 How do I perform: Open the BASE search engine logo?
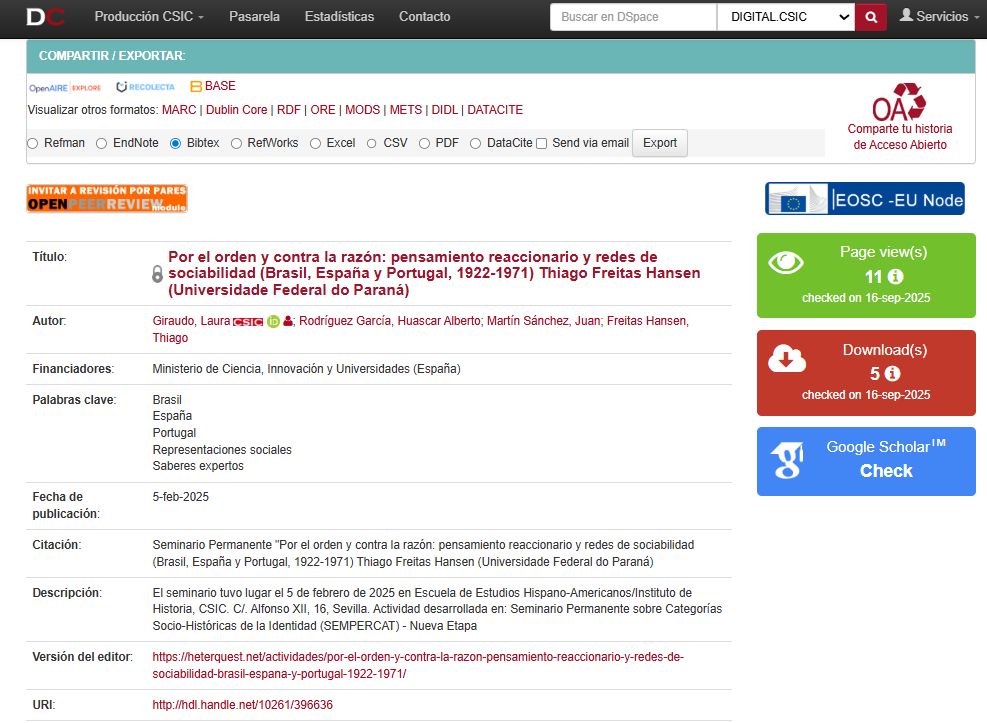point(213,86)
